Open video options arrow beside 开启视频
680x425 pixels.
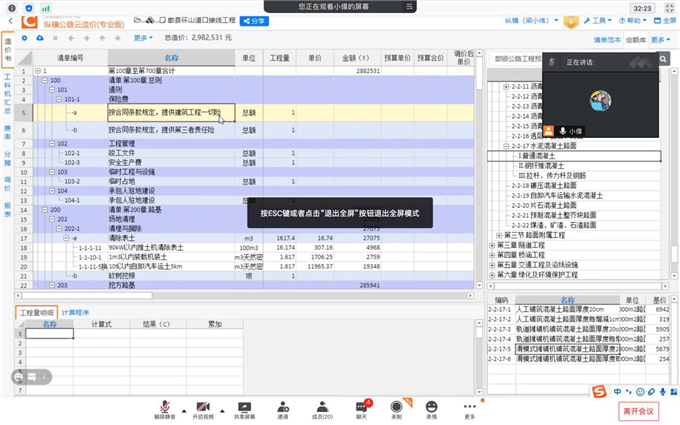pos(222,411)
